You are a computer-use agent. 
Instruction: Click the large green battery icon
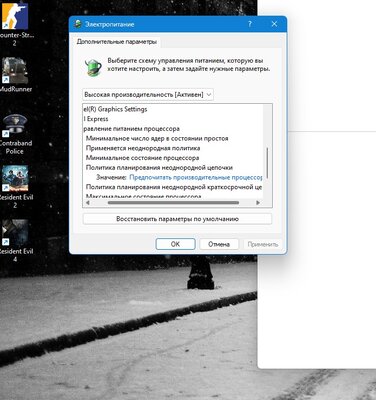(x=93, y=67)
